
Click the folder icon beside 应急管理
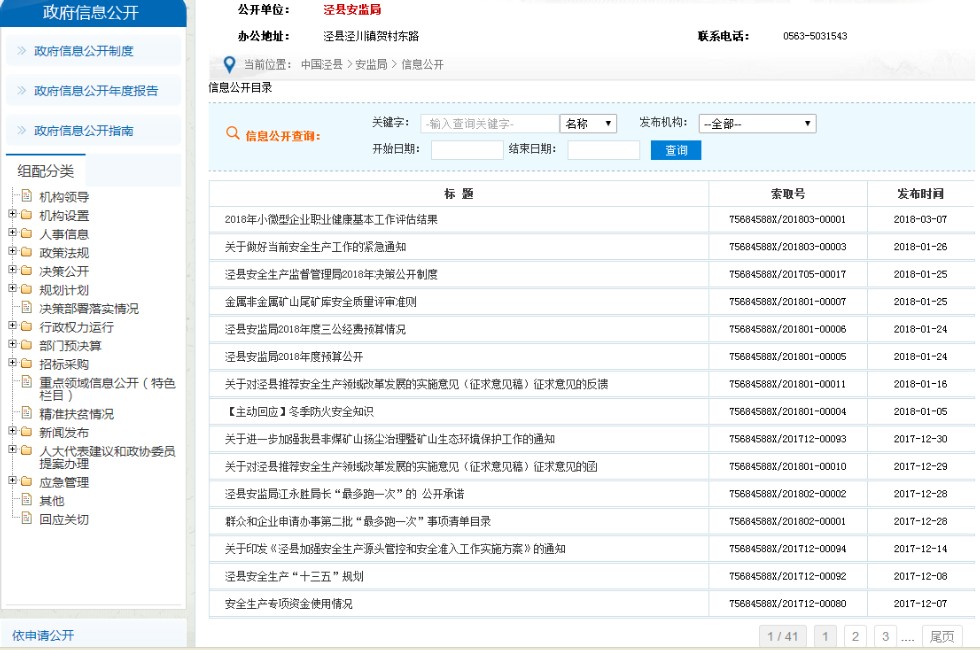click(26, 482)
